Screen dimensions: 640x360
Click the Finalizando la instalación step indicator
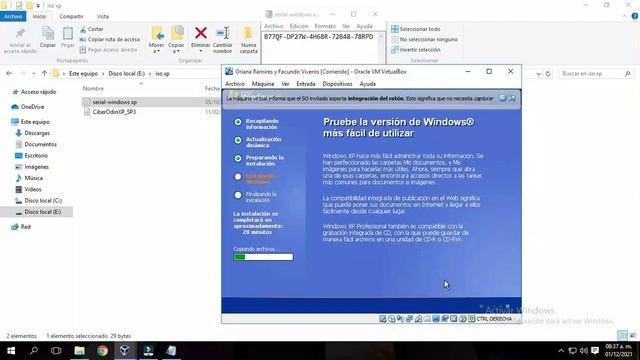[238, 195]
